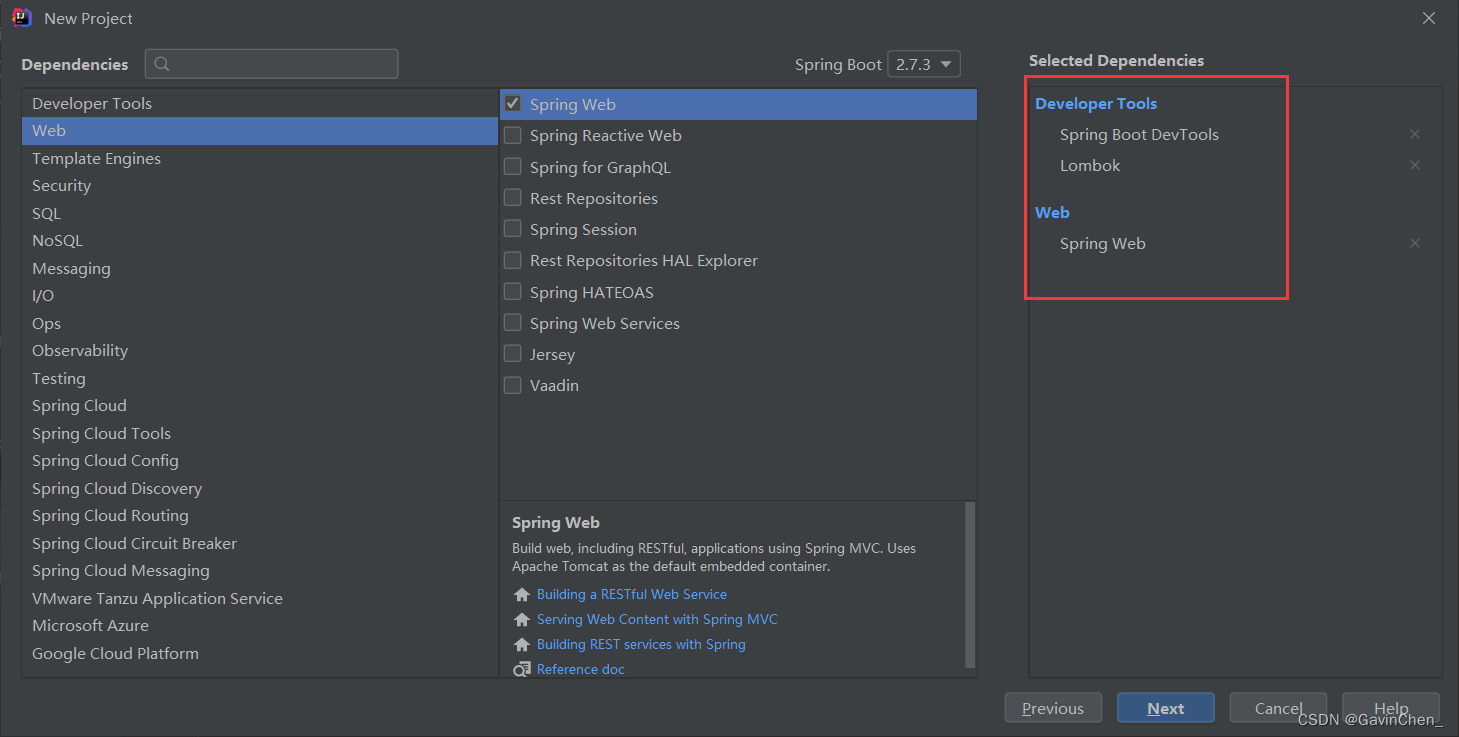
Task: Enable the Spring Reactive Web checkbox
Action: pyautogui.click(x=513, y=135)
